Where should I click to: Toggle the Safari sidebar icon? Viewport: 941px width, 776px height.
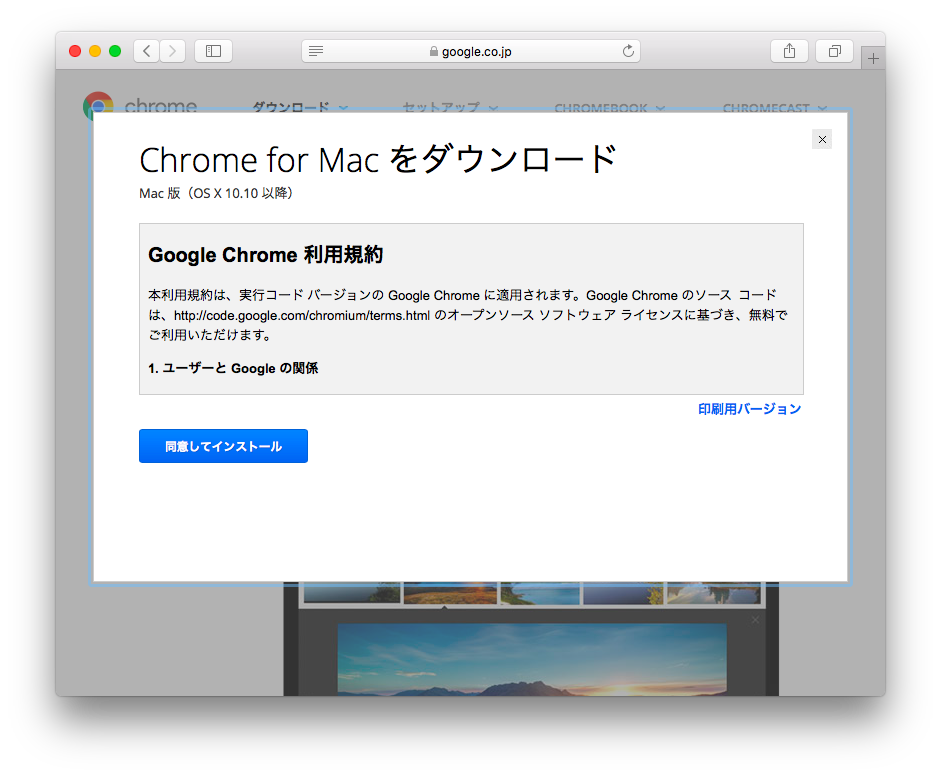tap(213, 50)
